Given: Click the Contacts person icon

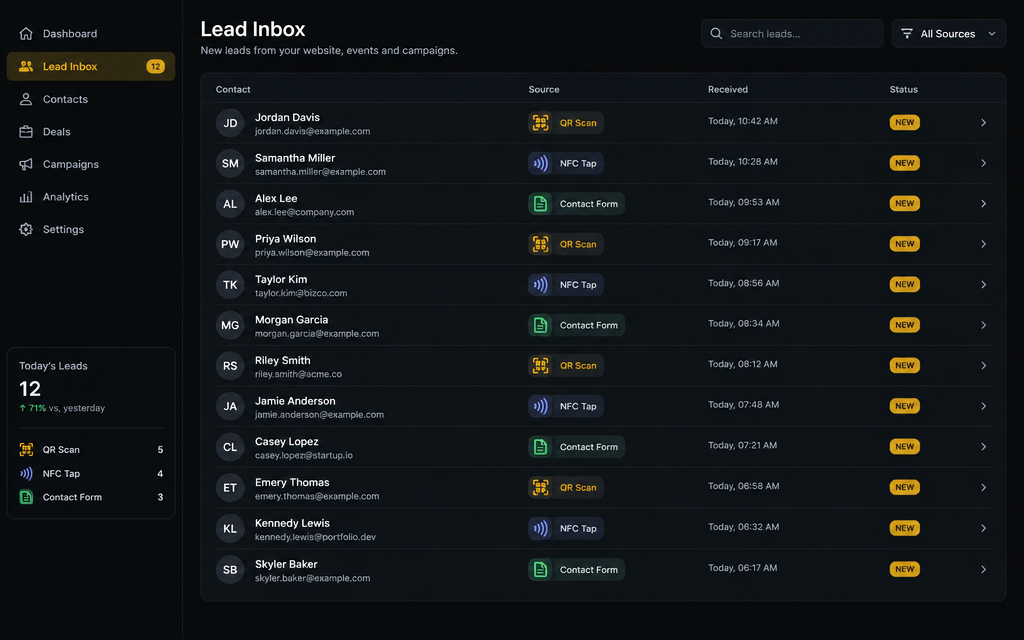Looking at the screenshot, I should click(x=26, y=99).
